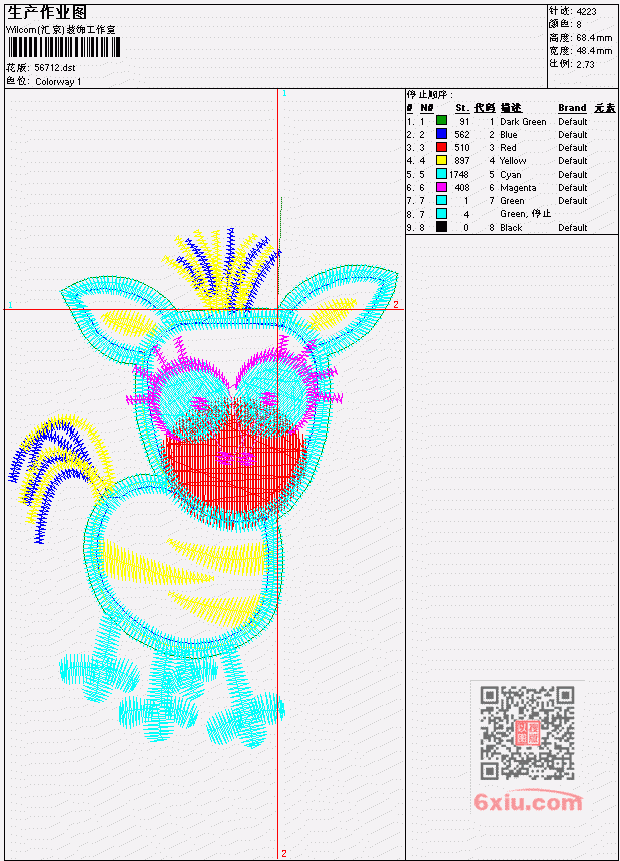Click the swatch beside stitch count 1, Green row
Viewport: 620px width, 861px height.
(441, 200)
